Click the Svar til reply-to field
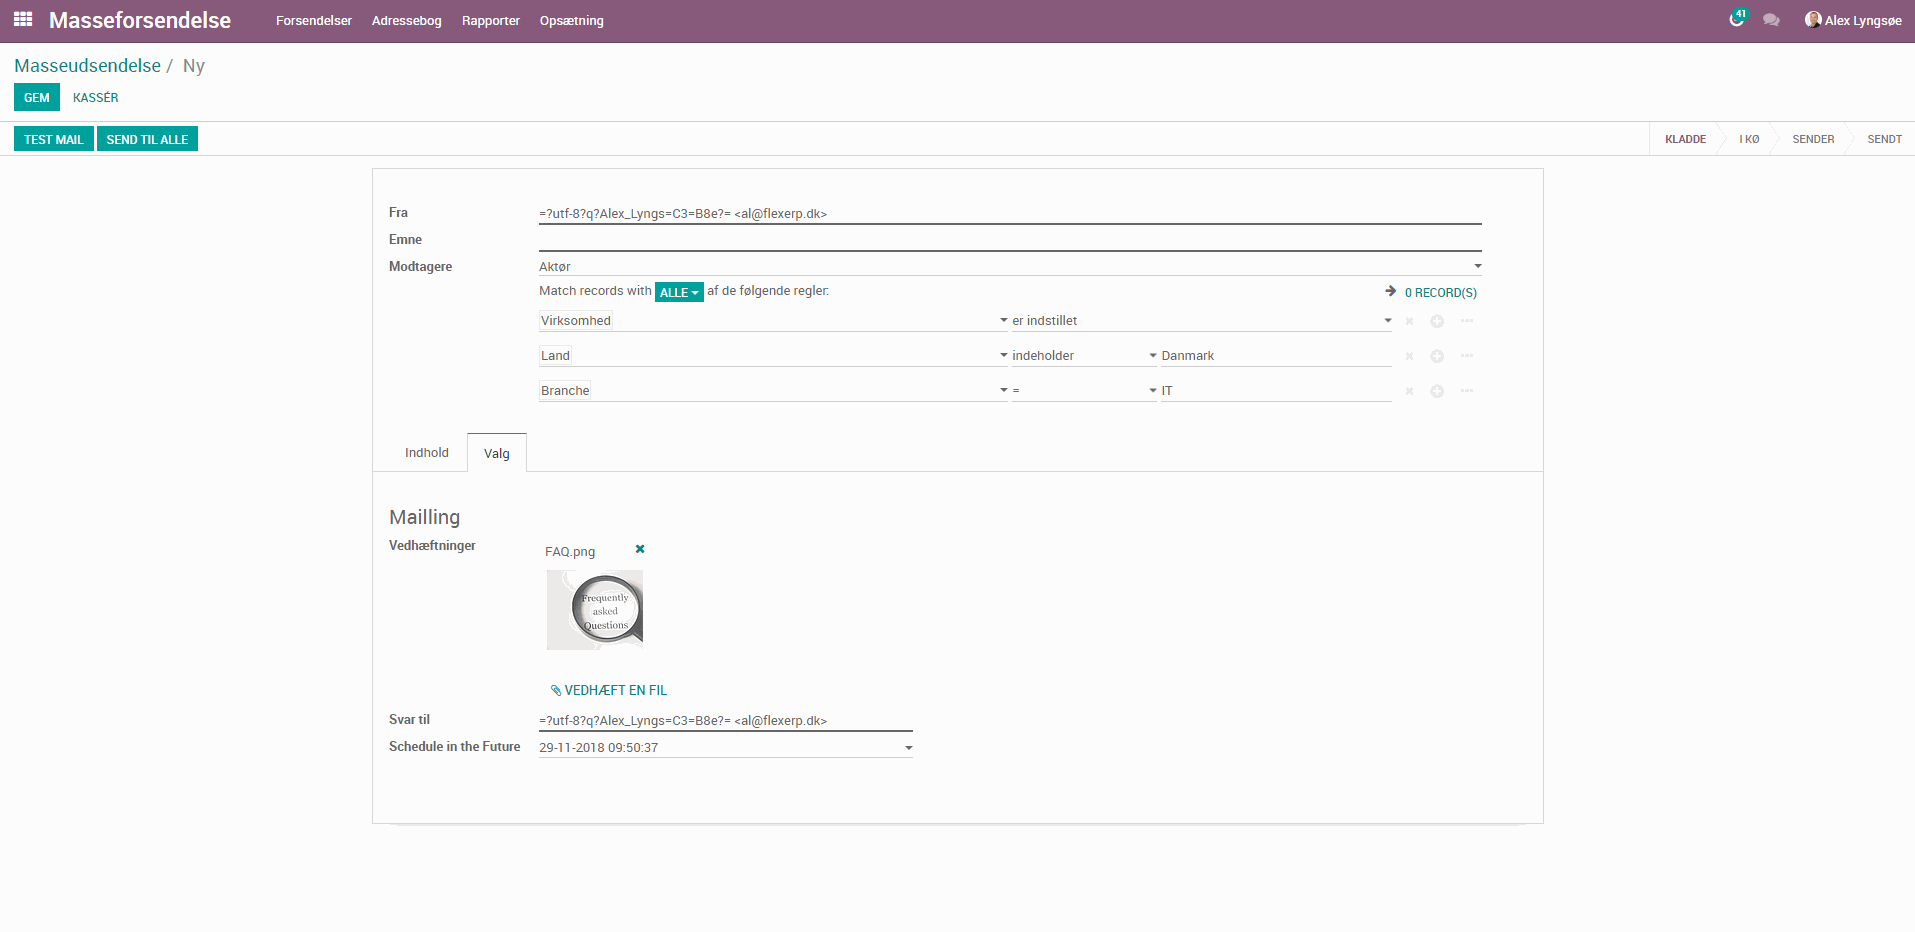The height and width of the screenshot is (932, 1915). (x=726, y=720)
